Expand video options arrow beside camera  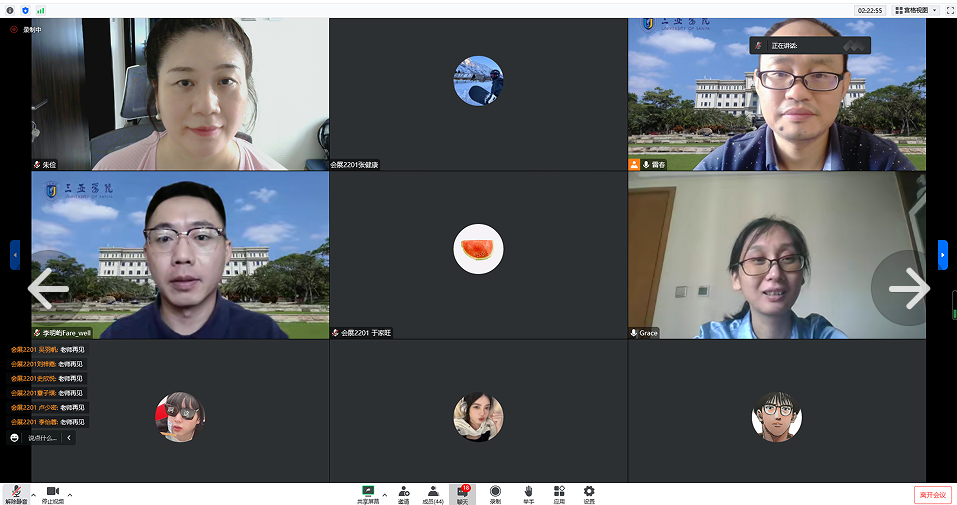(x=69, y=494)
